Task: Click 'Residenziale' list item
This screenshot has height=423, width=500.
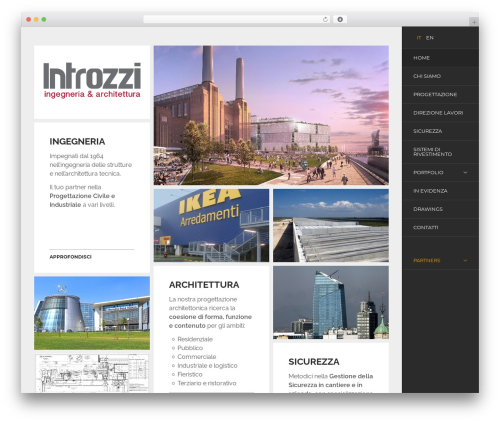Action: pos(195,339)
